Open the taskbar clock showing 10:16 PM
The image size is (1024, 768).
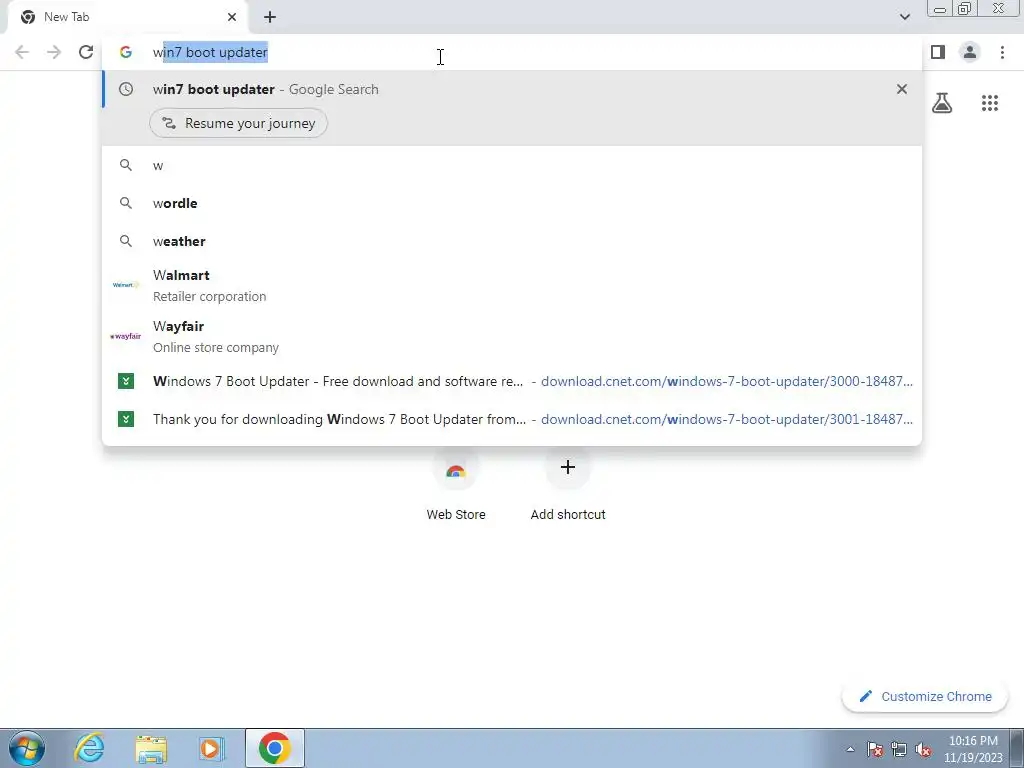point(973,749)
